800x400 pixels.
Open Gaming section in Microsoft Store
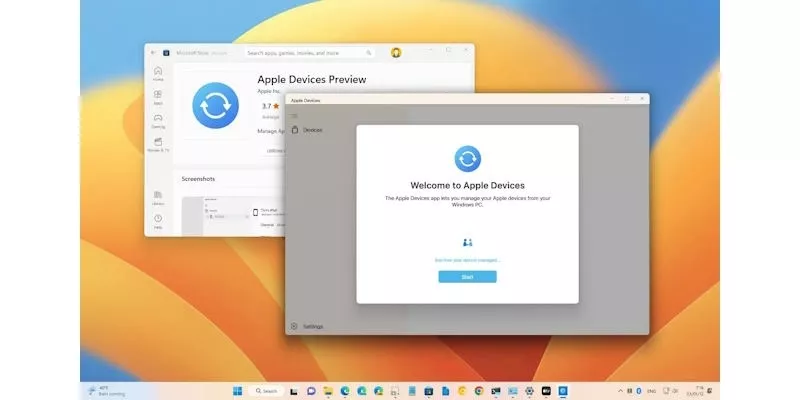coord(158,121)
